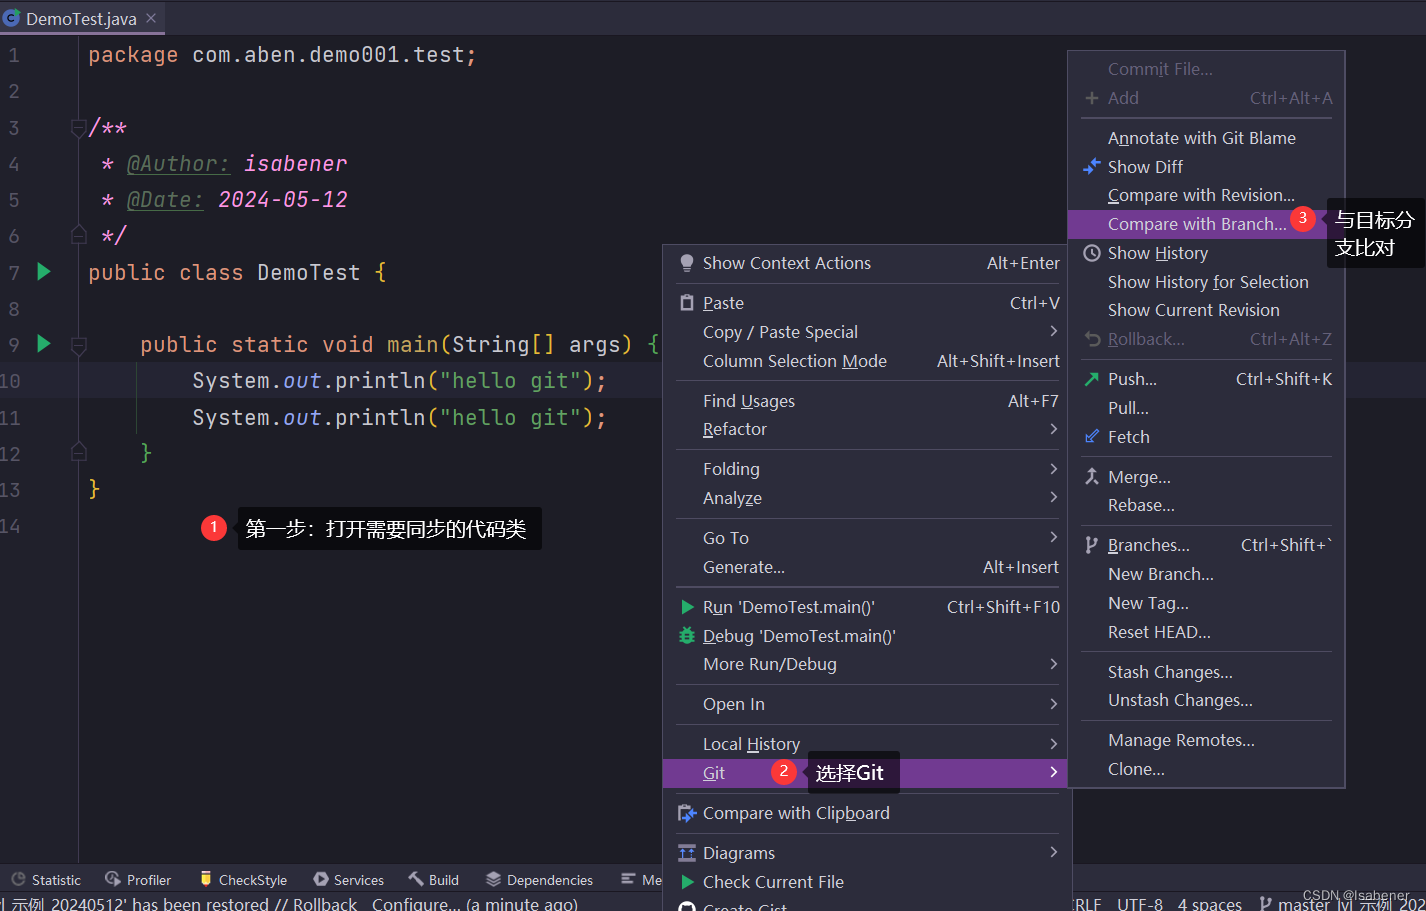
Task: Select Show History for Selection
Action: (x=1206, y=282)
